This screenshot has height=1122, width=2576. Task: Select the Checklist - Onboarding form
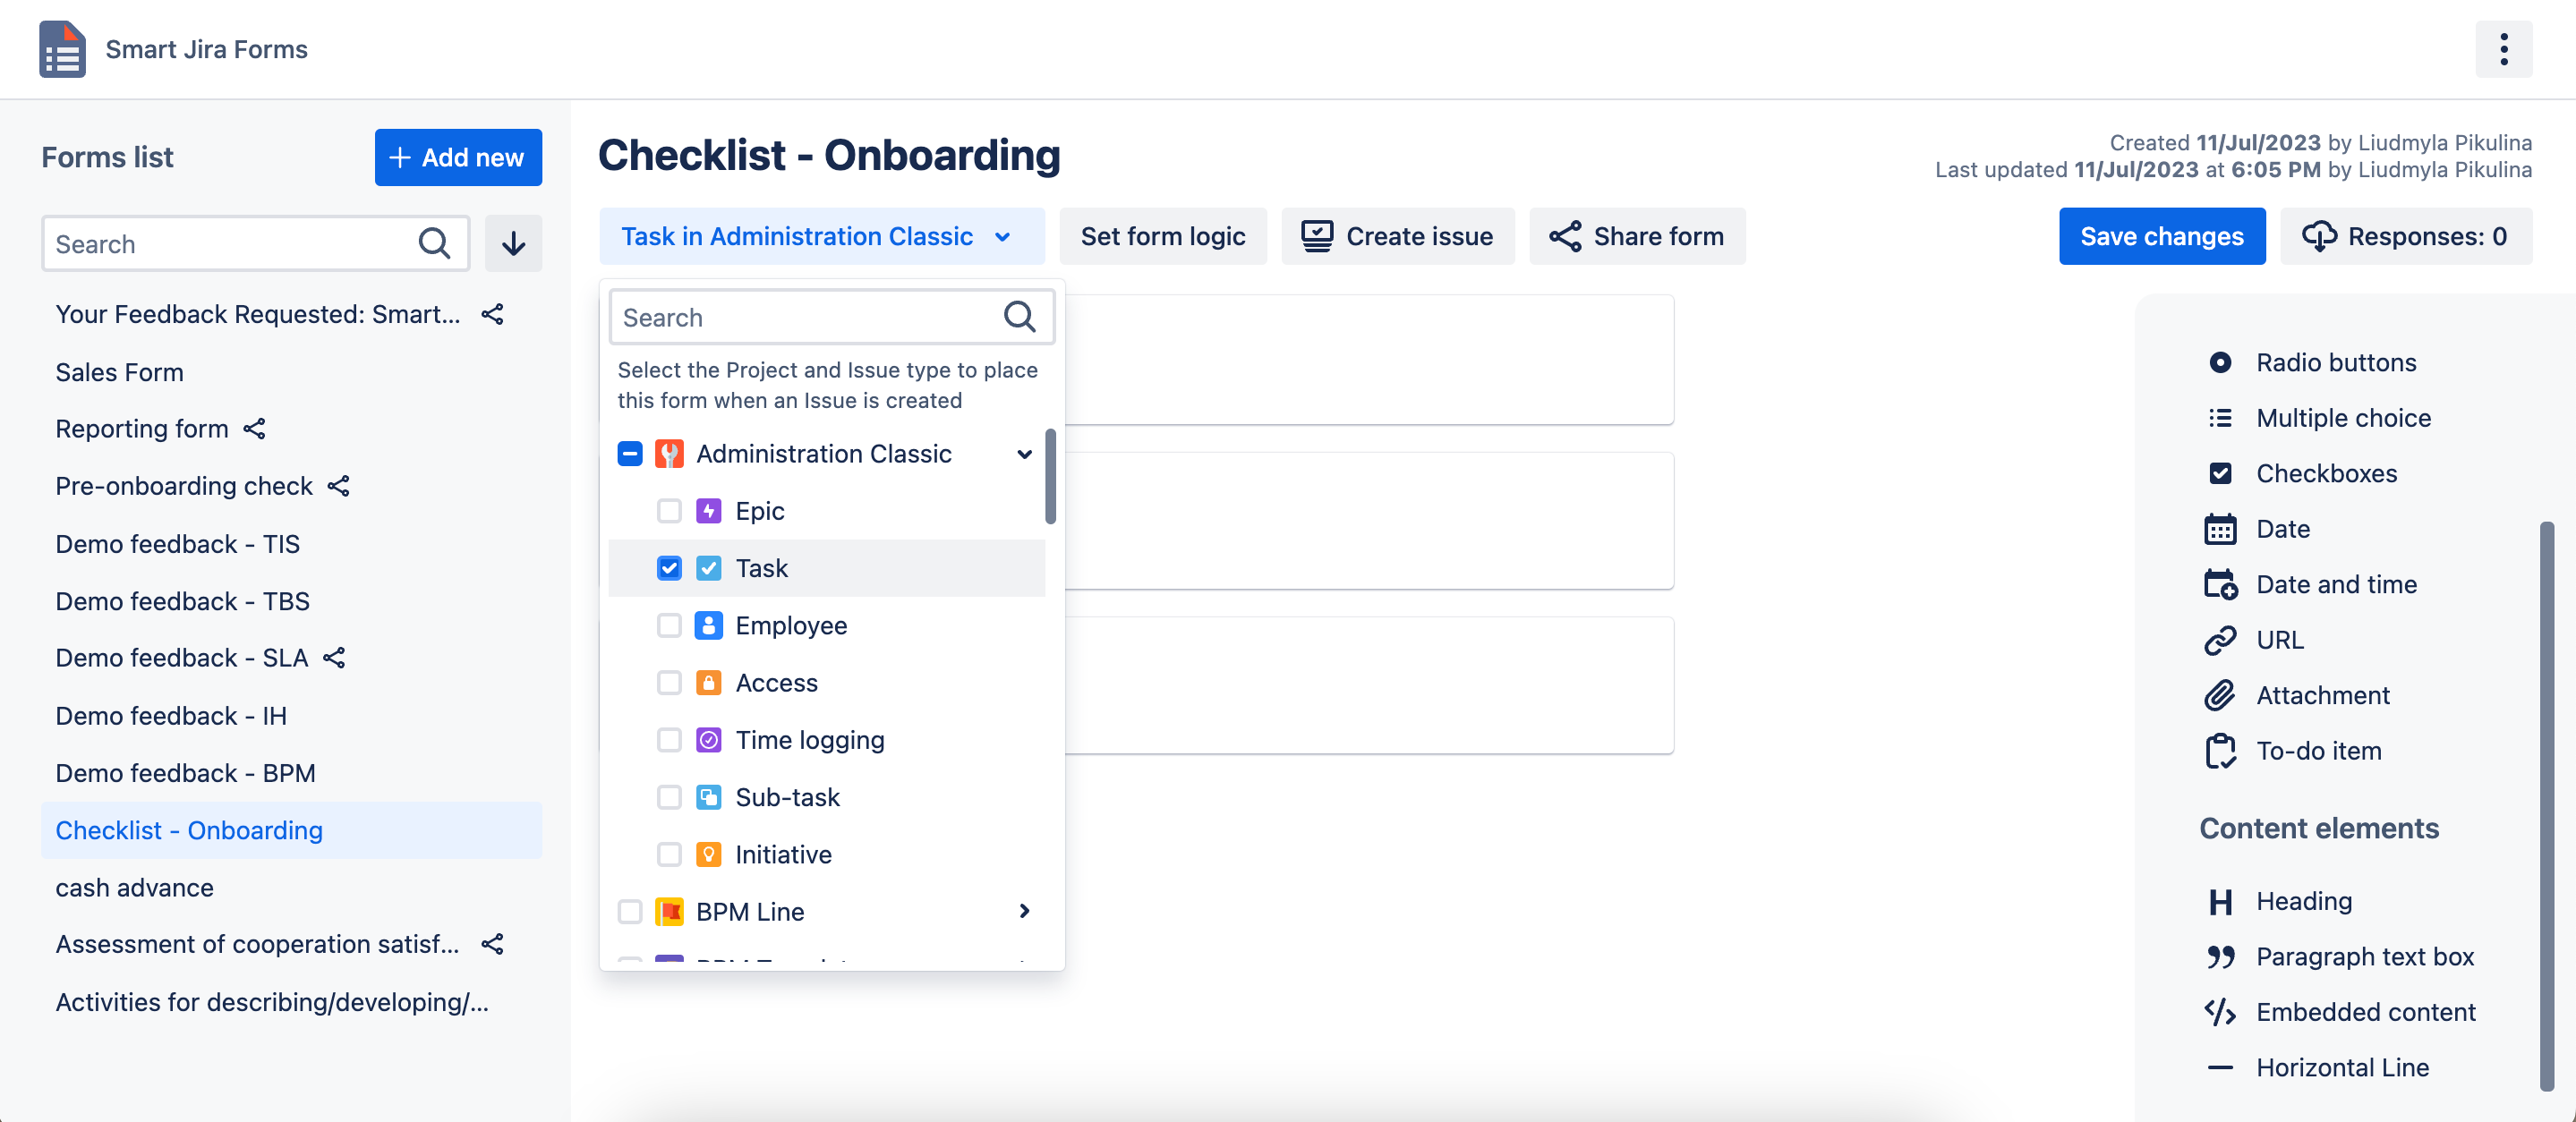[x=188, y=830]
